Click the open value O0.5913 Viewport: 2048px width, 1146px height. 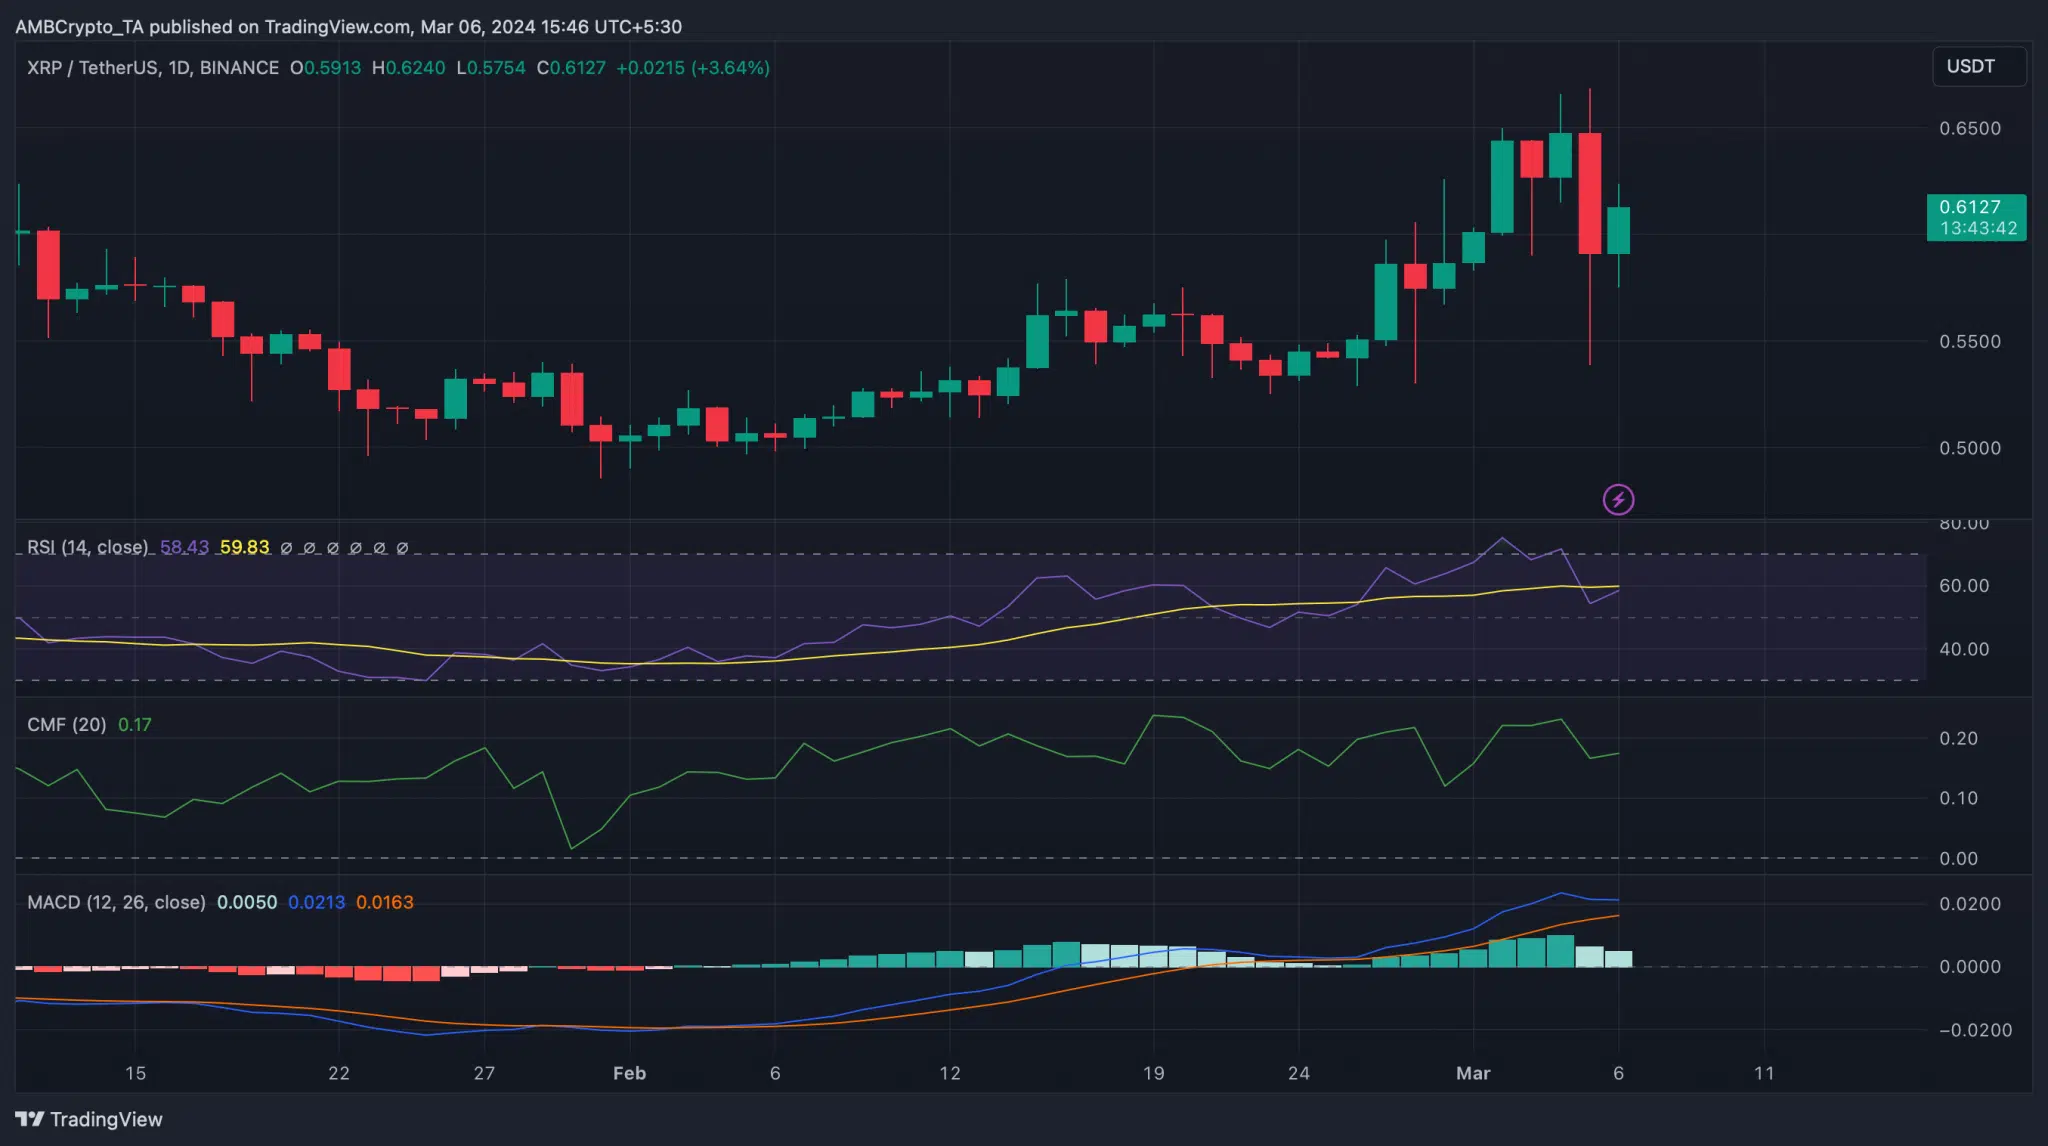point(326,68)
